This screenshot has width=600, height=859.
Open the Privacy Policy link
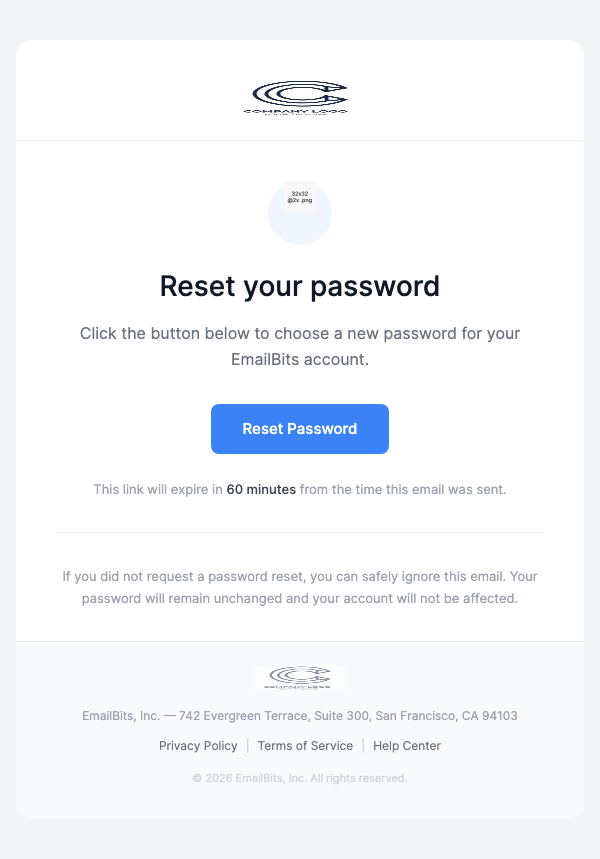(x=198, y=745)
